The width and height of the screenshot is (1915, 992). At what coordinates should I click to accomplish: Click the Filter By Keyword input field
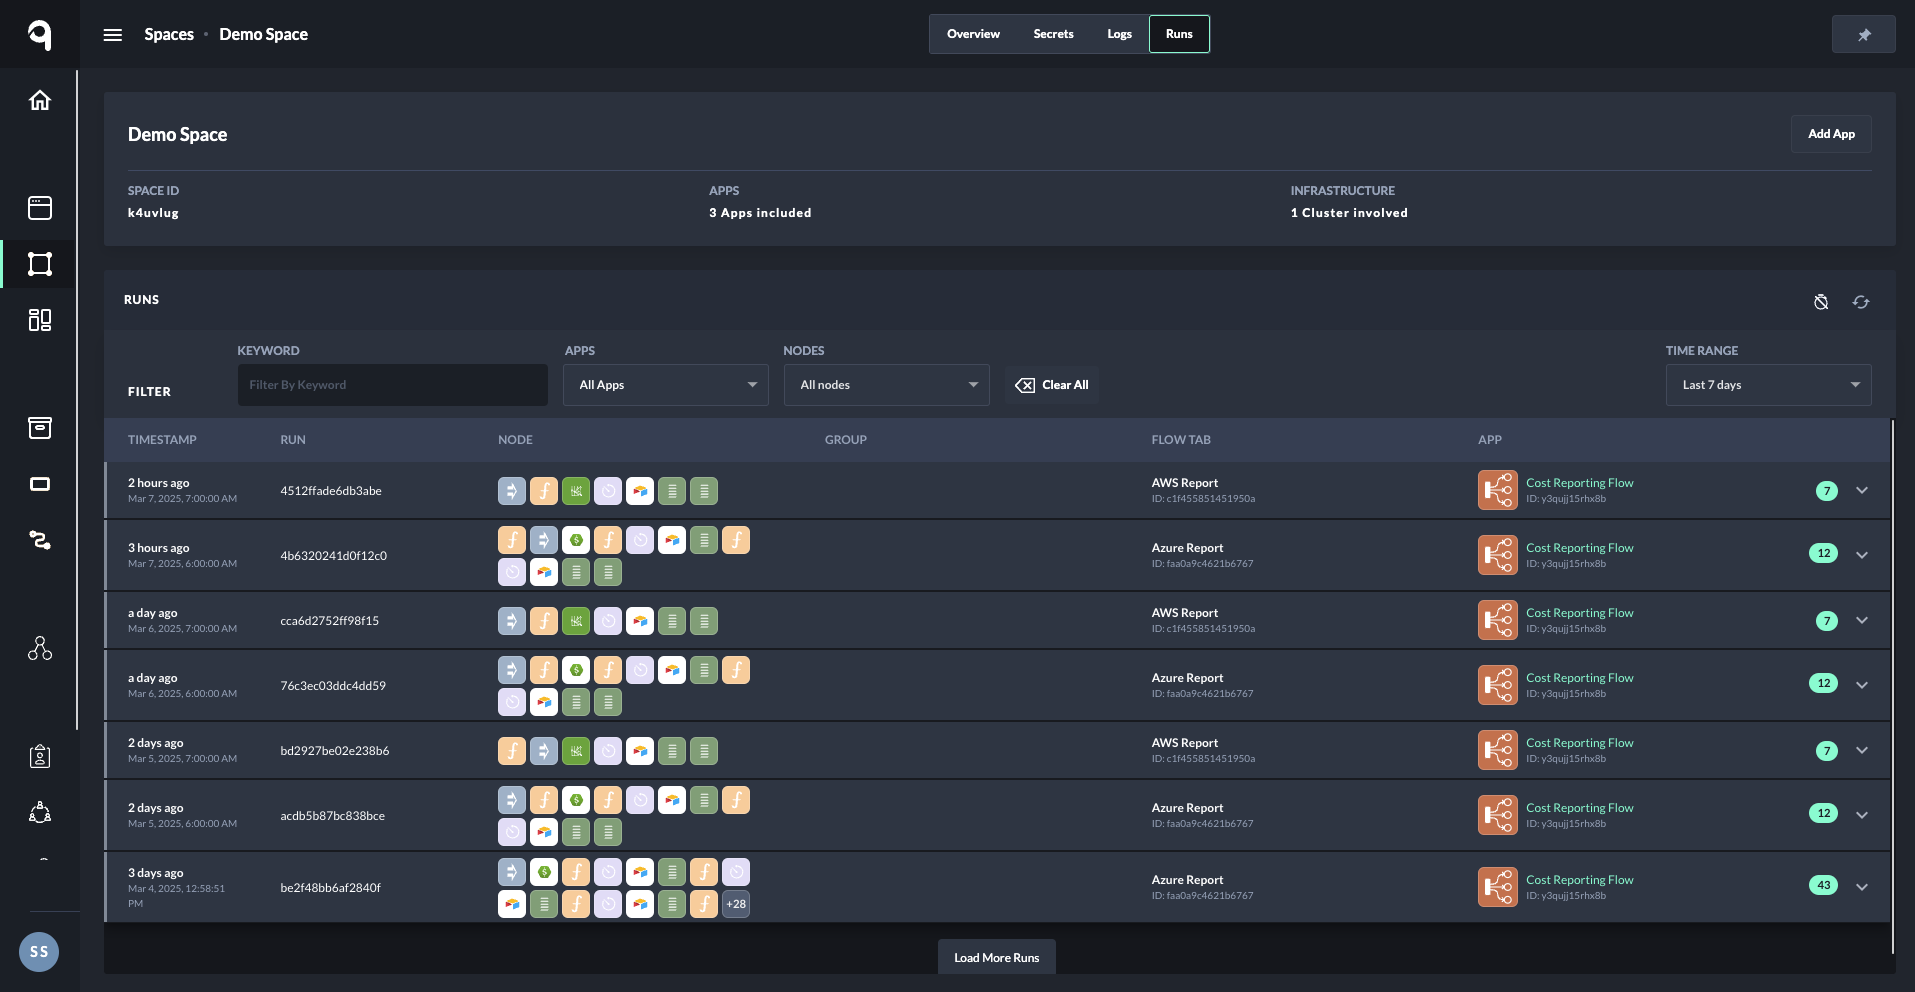392,385
